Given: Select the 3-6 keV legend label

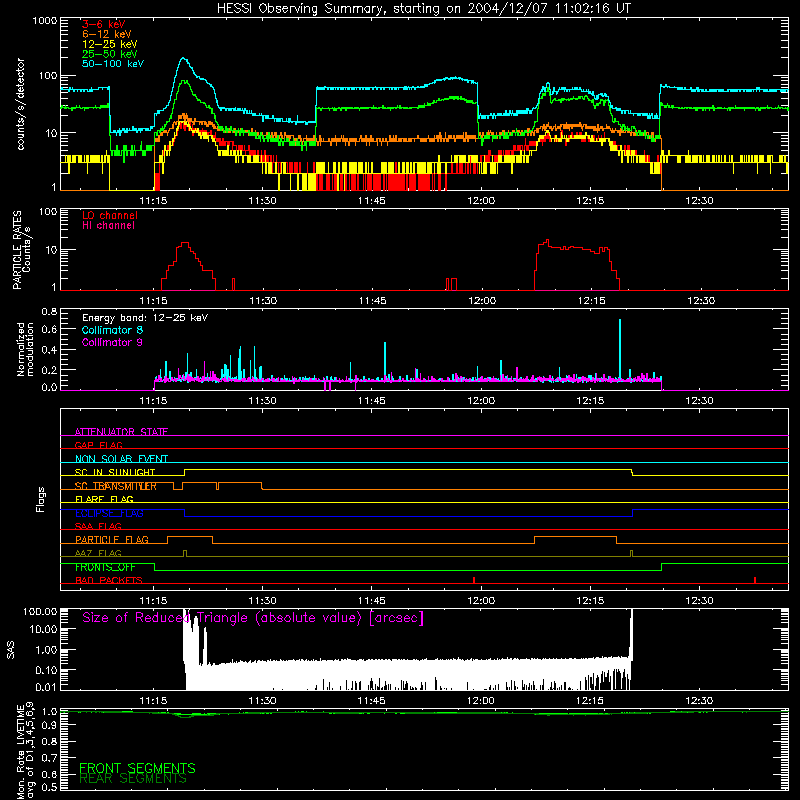Looking at the screenshot, I should (104, 24).
